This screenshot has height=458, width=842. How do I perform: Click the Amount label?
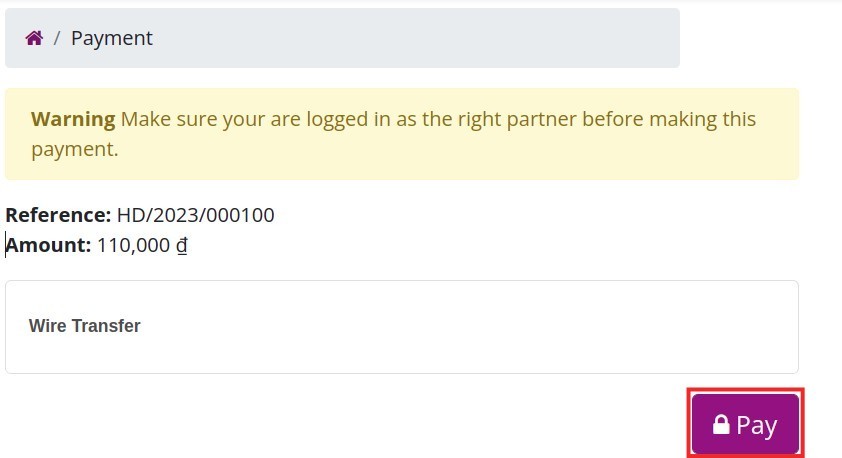coord(49,245)
